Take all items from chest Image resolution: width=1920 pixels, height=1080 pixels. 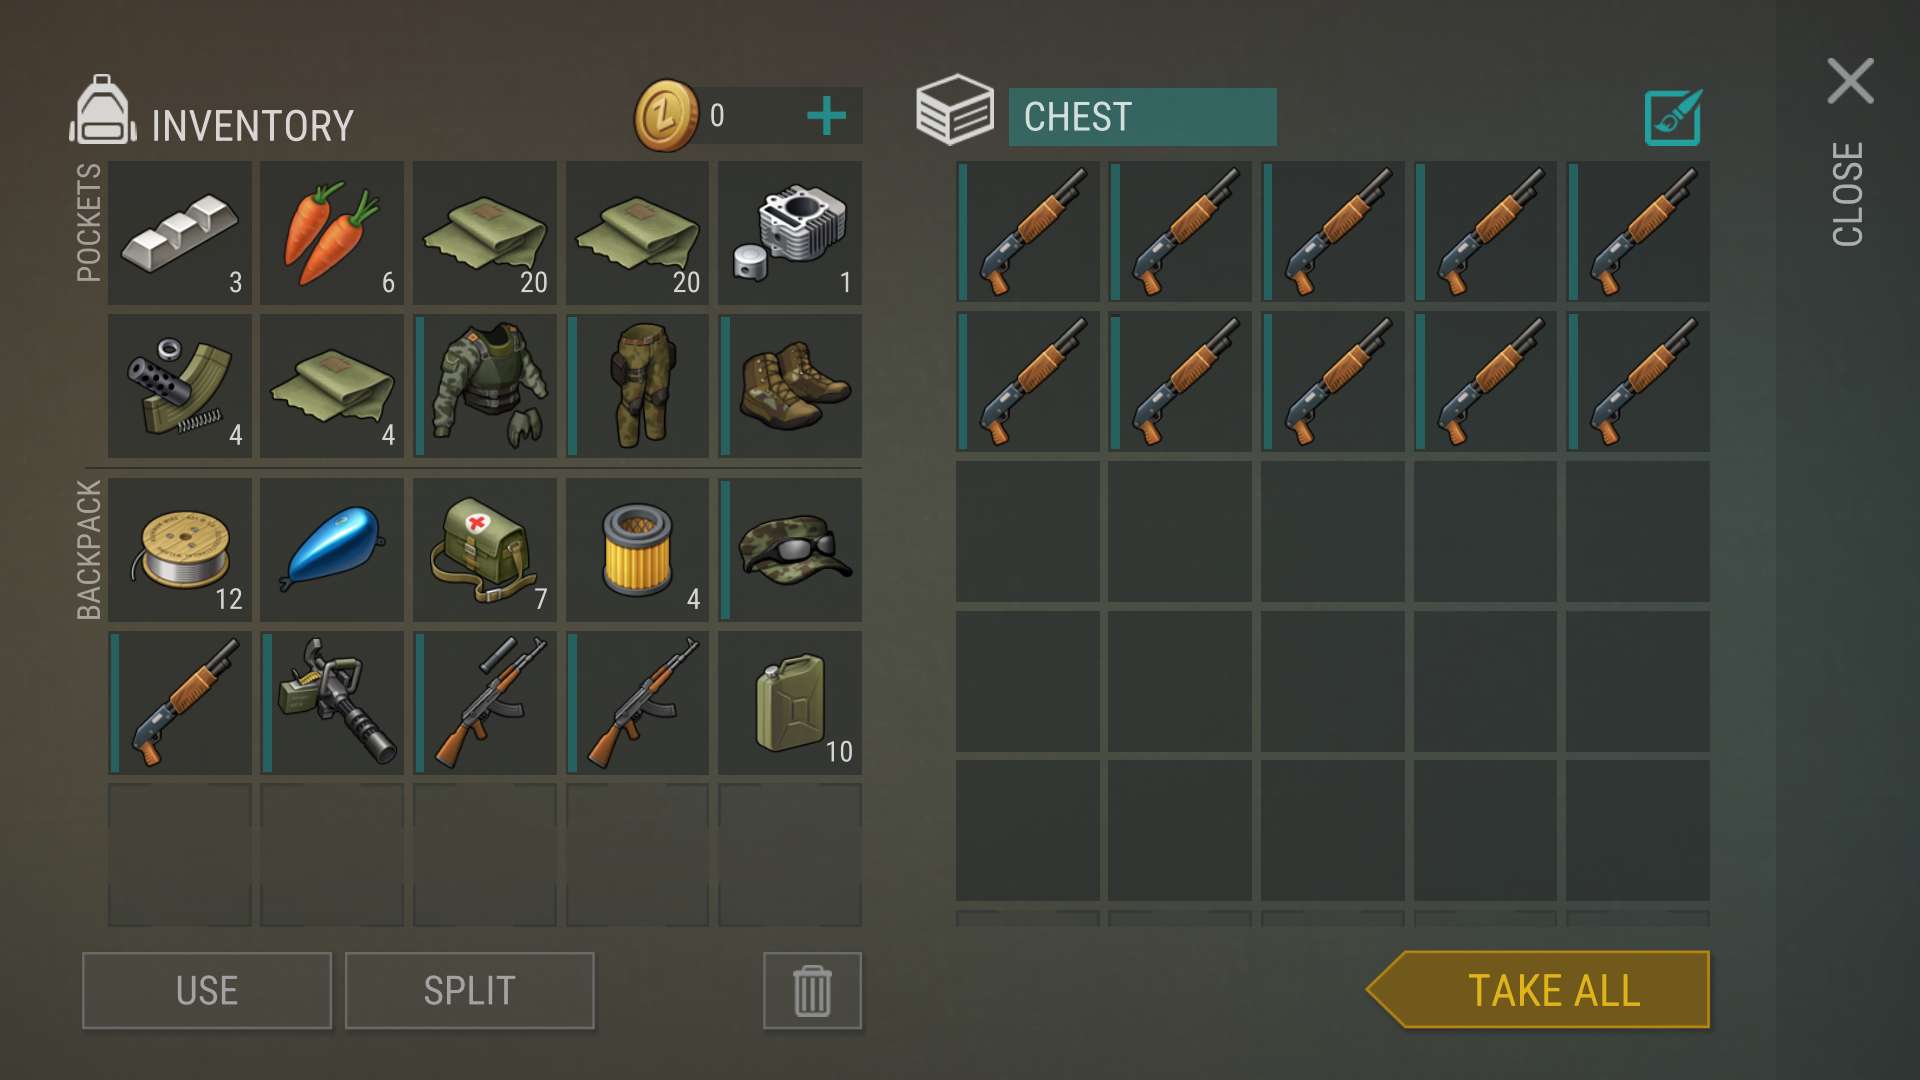(1538, 990)
